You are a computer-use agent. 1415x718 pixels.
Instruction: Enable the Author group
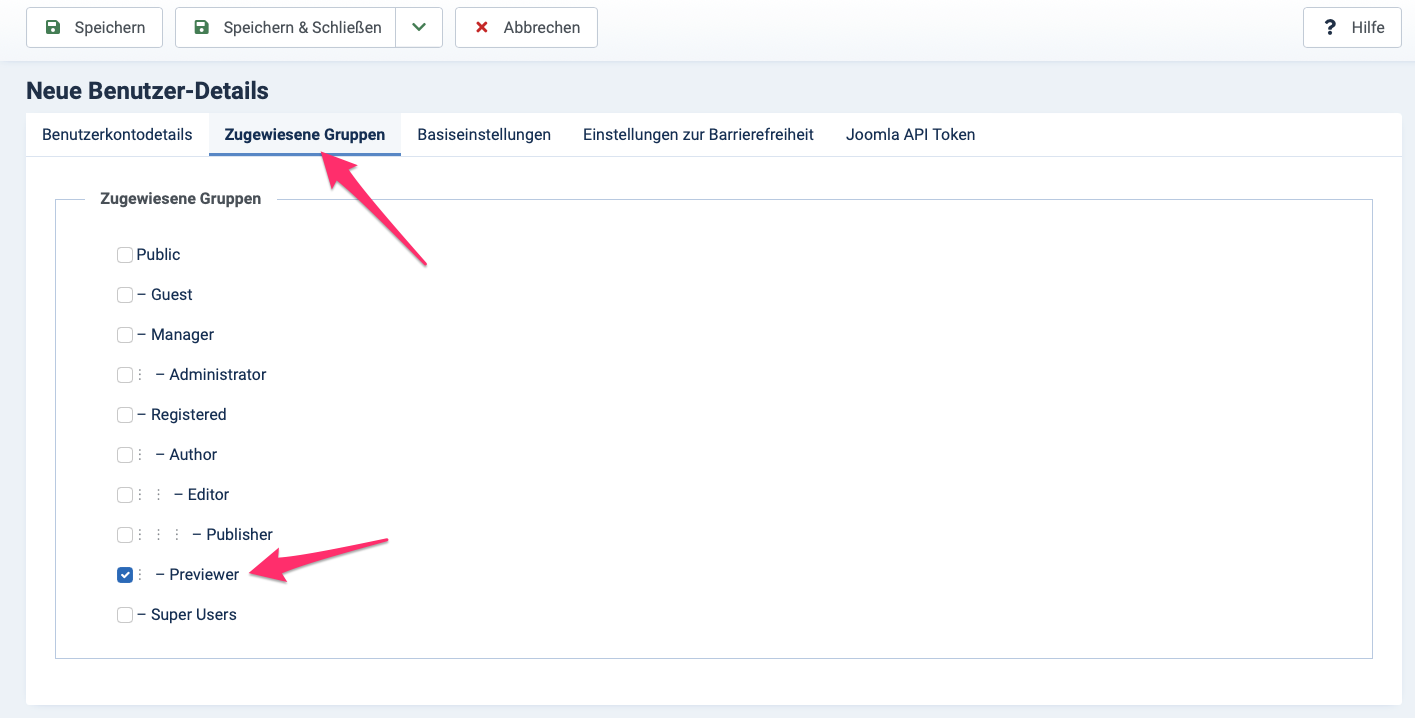[124, 454]
